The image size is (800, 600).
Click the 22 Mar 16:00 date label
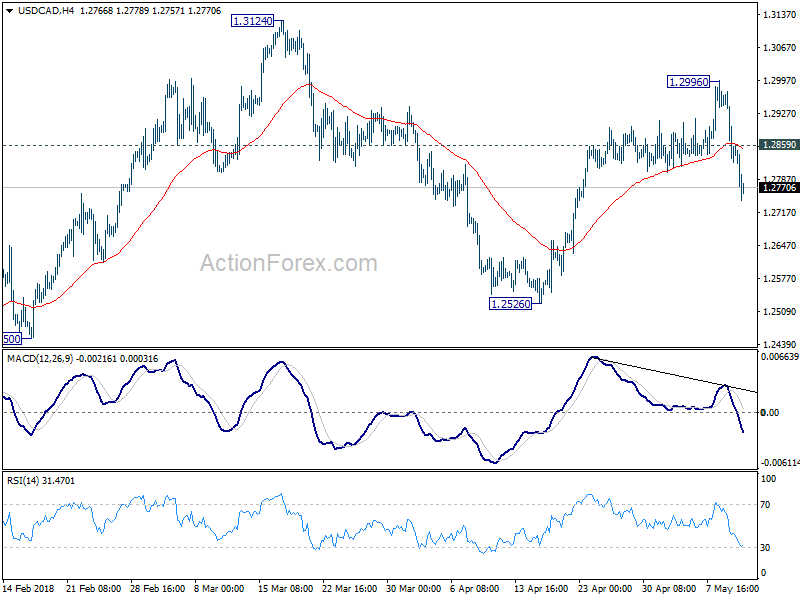[x=349, y=588]
